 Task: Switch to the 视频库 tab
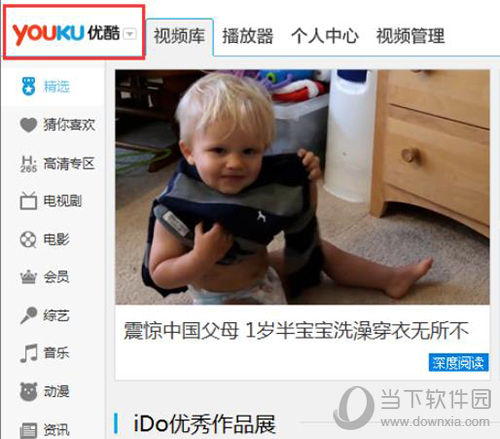pyautogui.click(x=179, y=36)
